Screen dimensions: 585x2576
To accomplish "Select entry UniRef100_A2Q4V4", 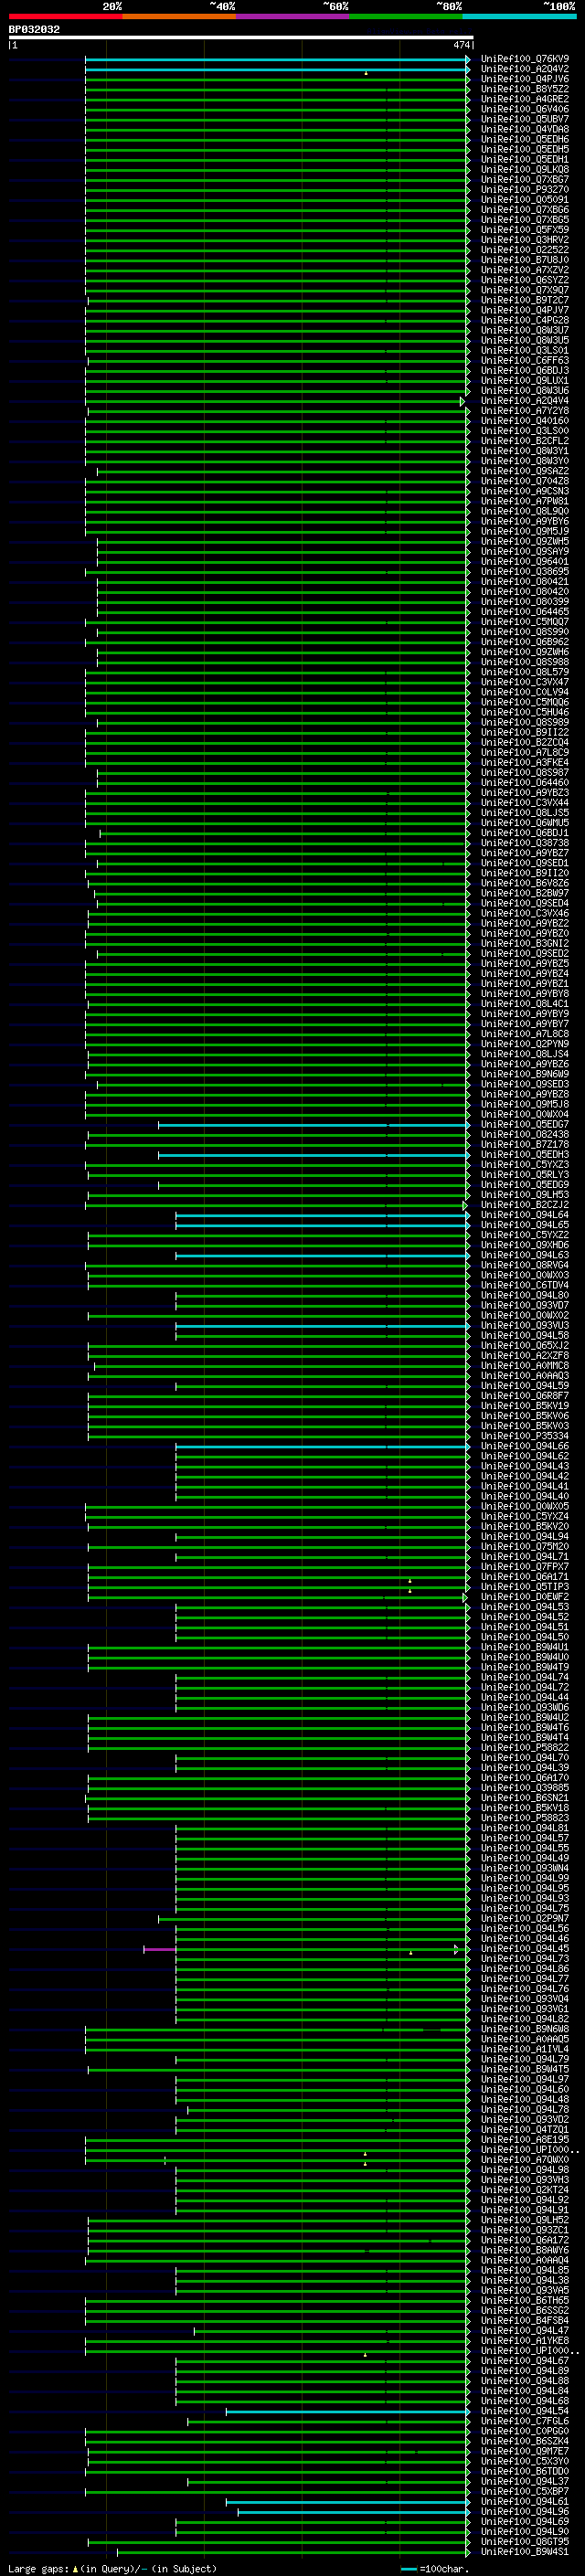I will (524, 401).
